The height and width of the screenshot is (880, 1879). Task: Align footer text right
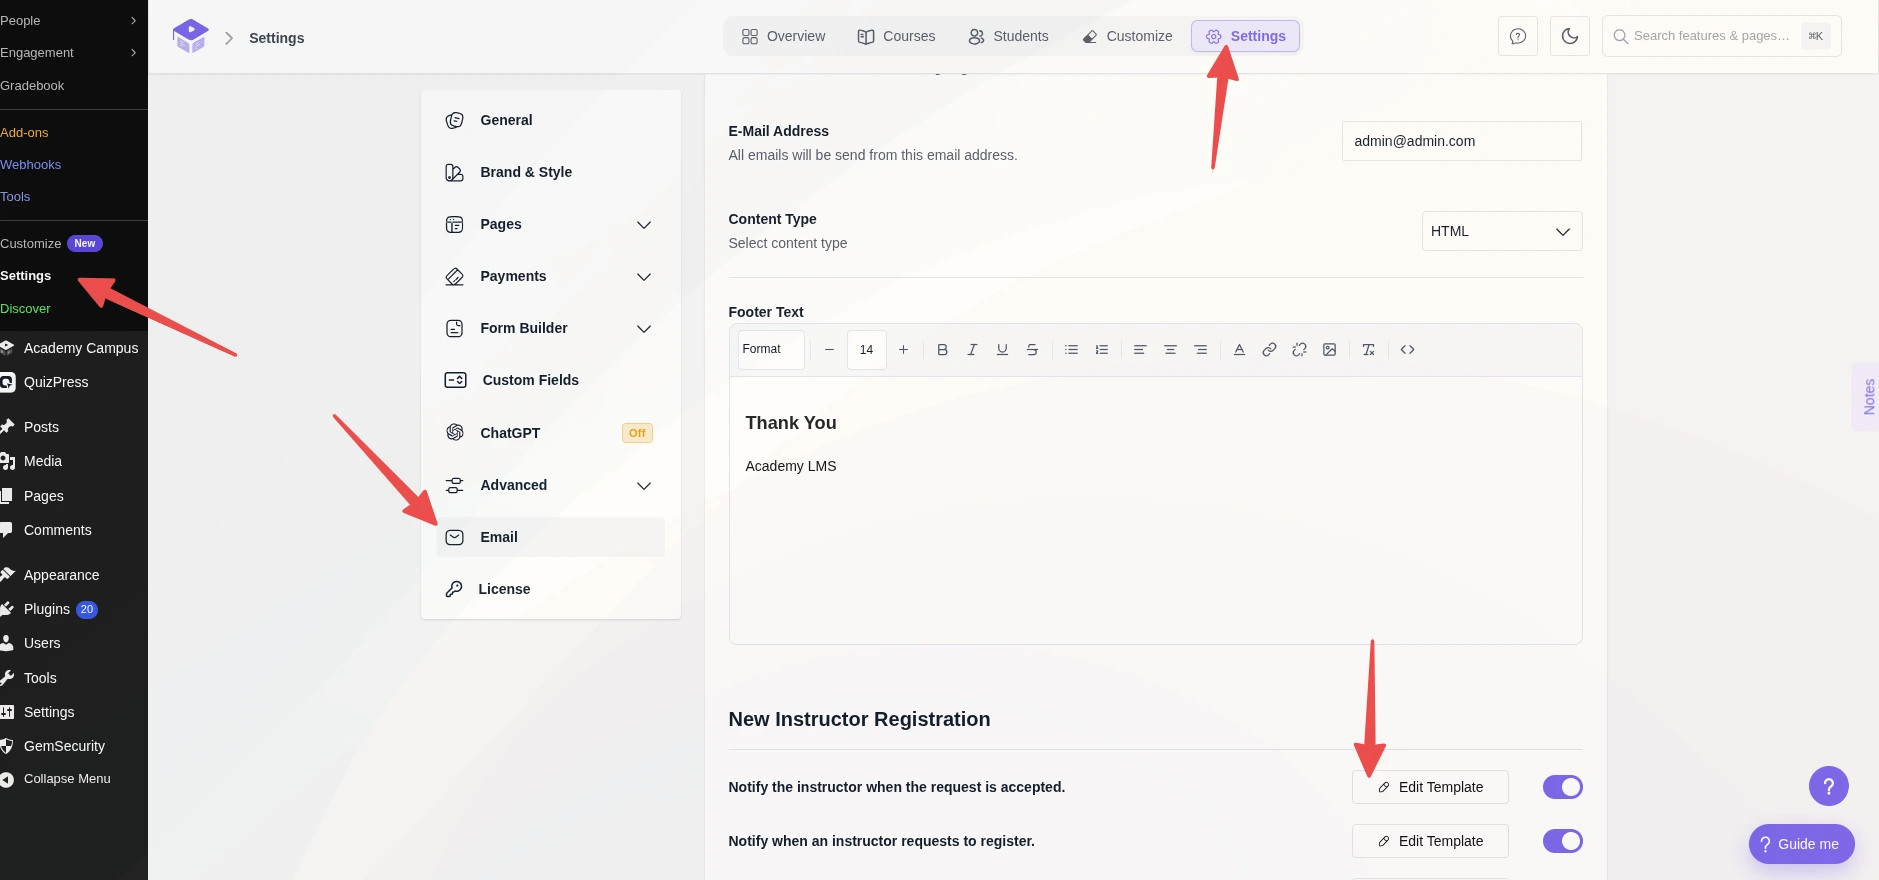coord(1201,350)
